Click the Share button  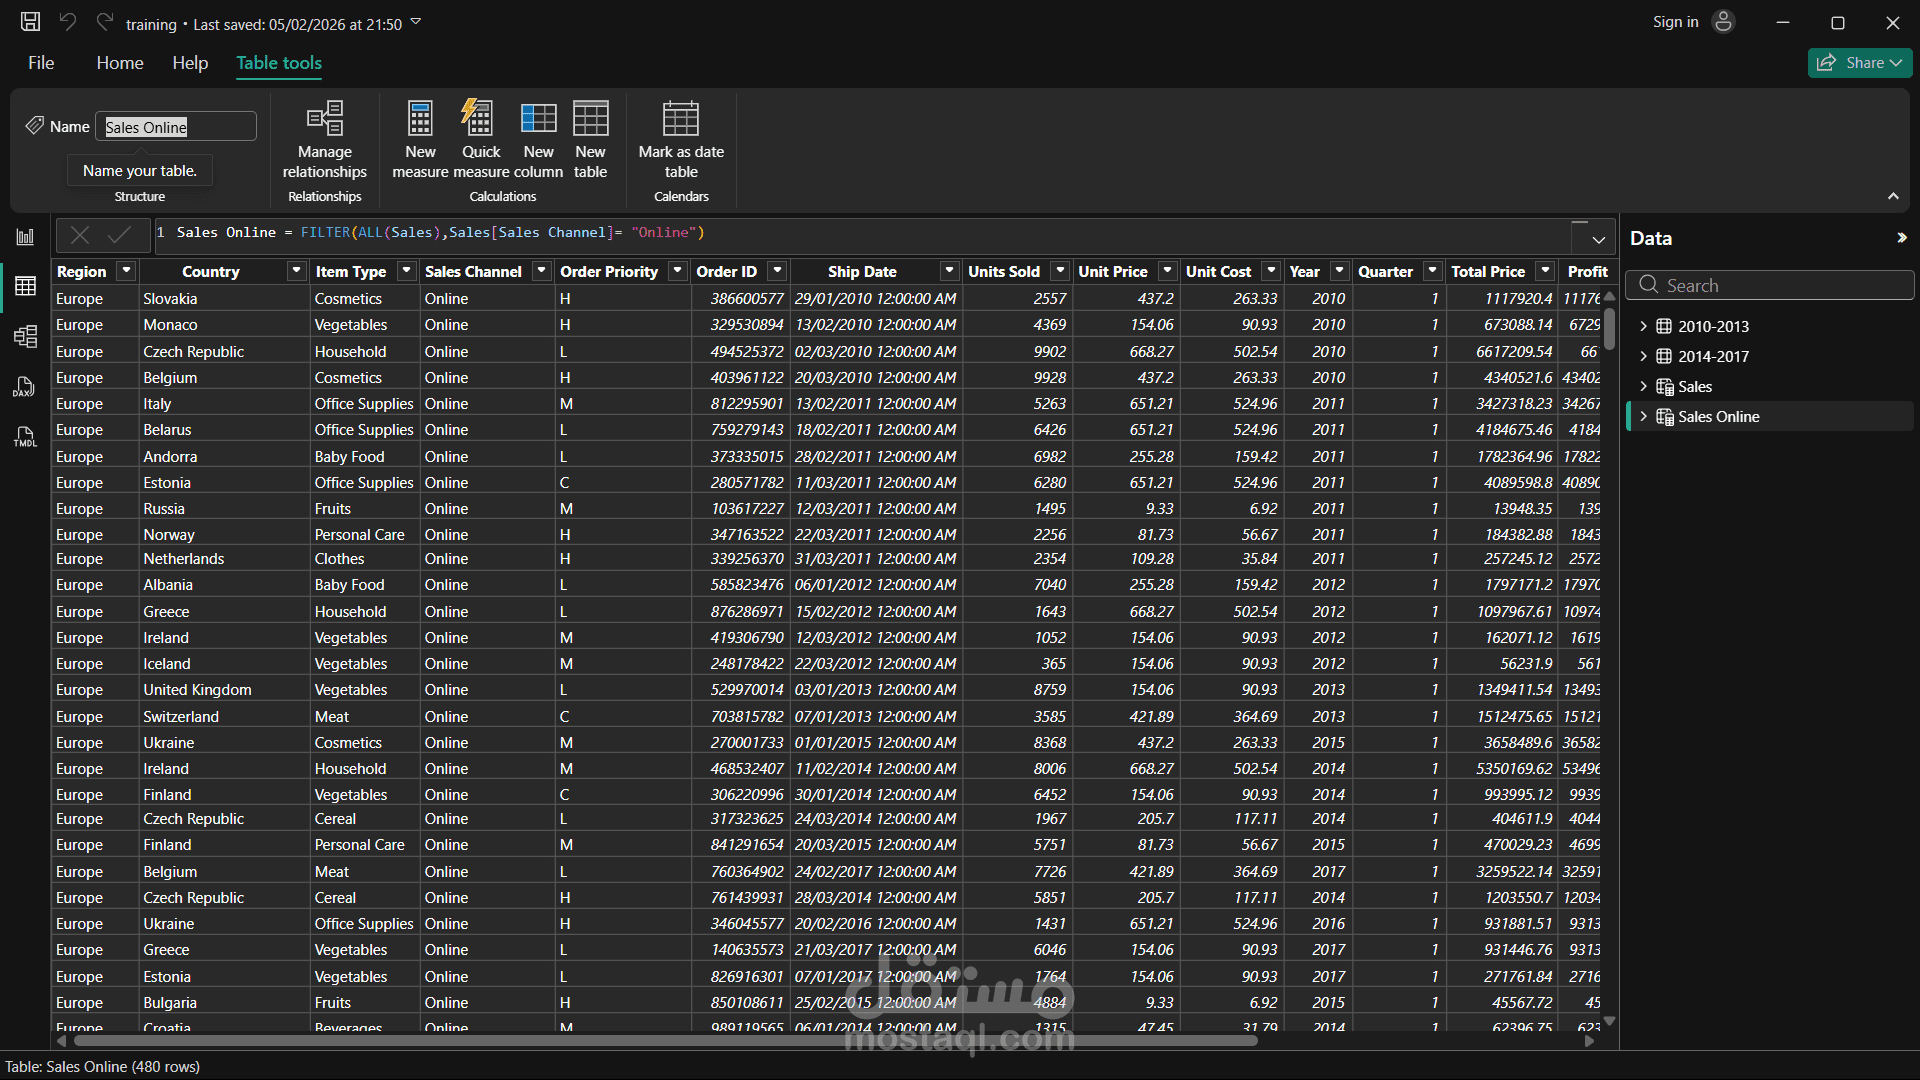pos(1858,63)
